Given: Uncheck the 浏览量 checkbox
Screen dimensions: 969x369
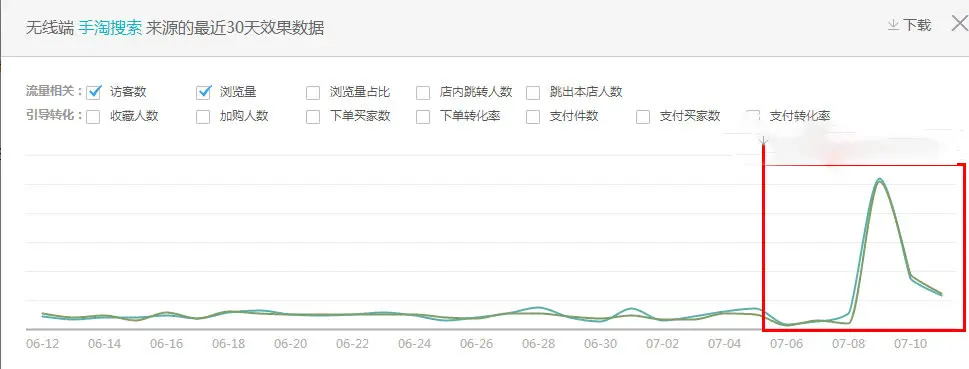Looking at the screenshot, I should pyautogui.click(x=203, y=93).
